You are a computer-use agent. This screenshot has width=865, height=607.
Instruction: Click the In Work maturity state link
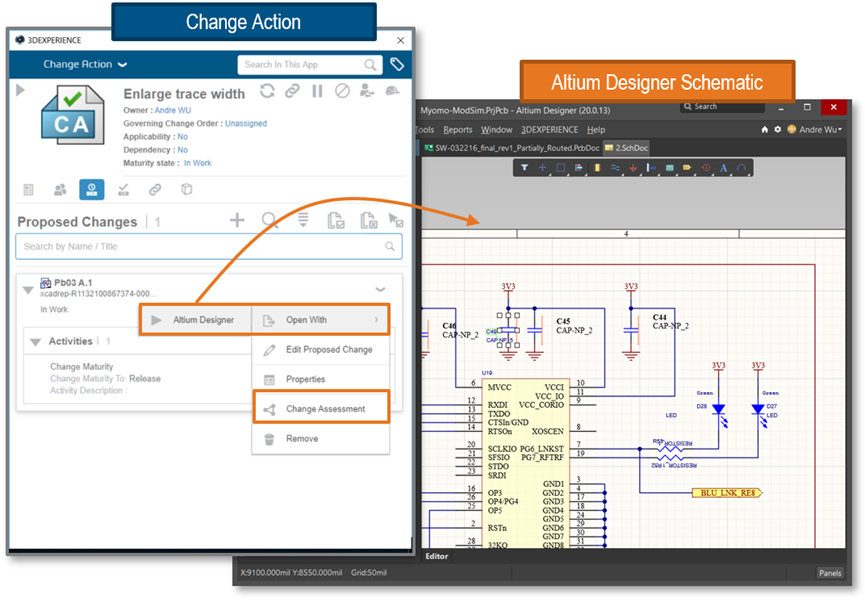click(197, 163)
